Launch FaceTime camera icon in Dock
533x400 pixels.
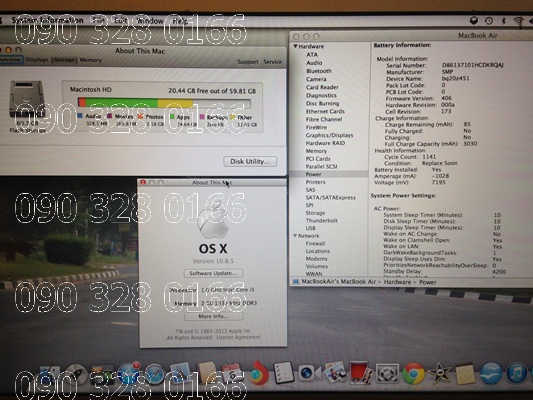pyautogui.click(x=309, y=373)
